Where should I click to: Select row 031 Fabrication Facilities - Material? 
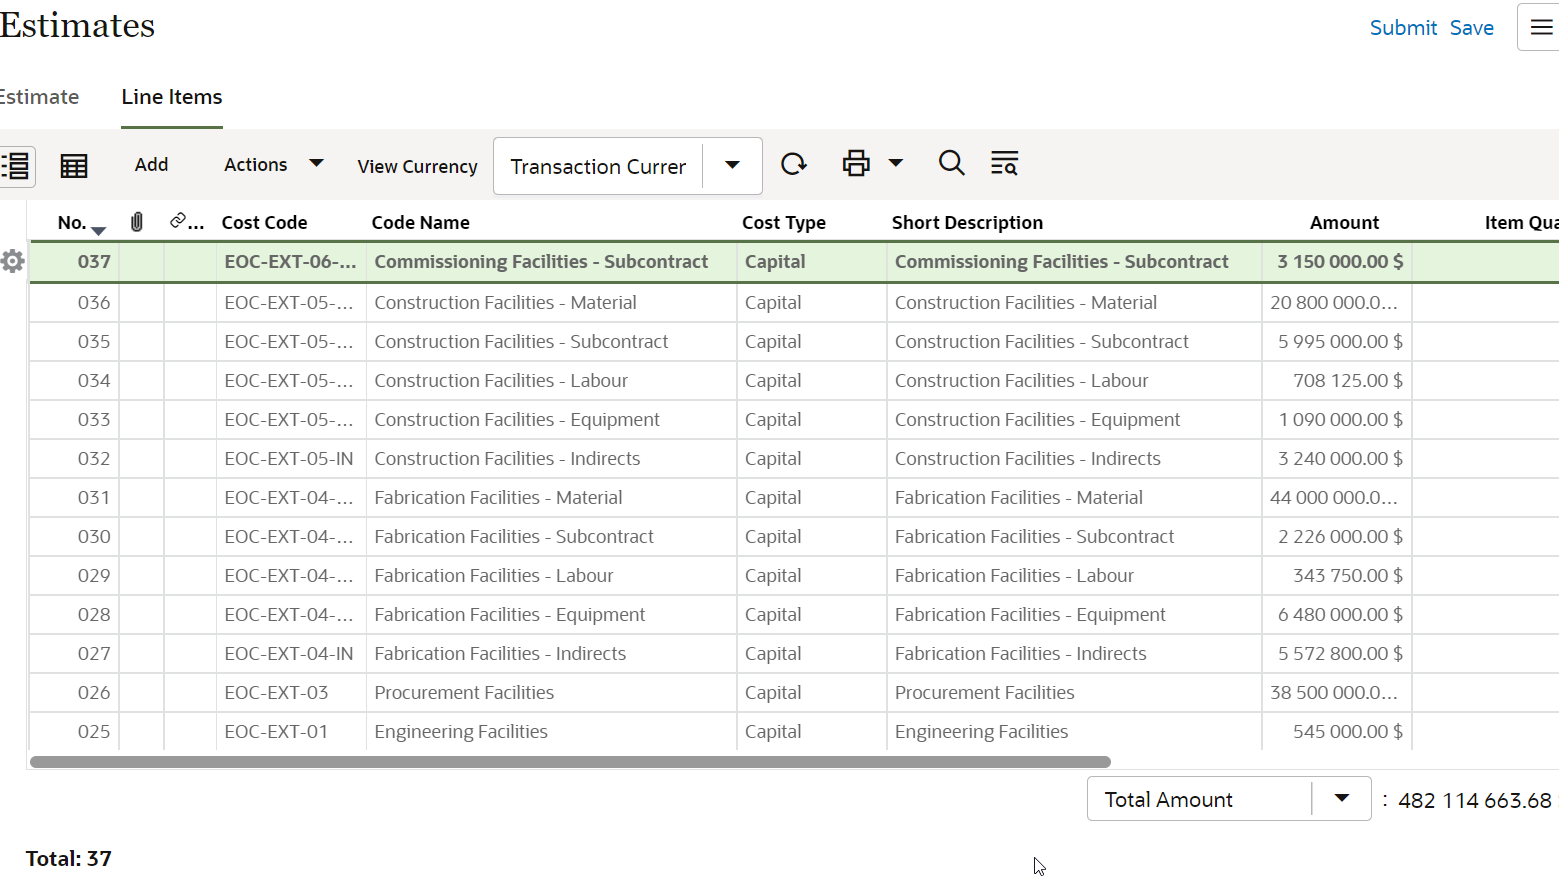pyautogui.click(x=498, y=498)
